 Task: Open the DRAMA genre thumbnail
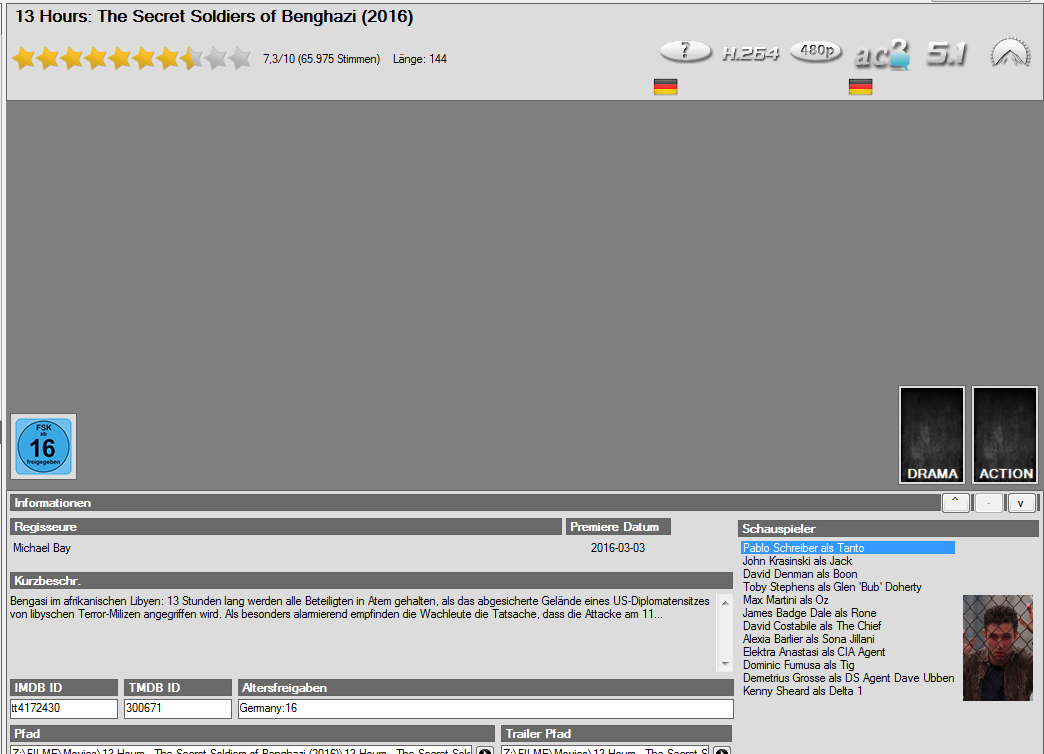(931, 435)
